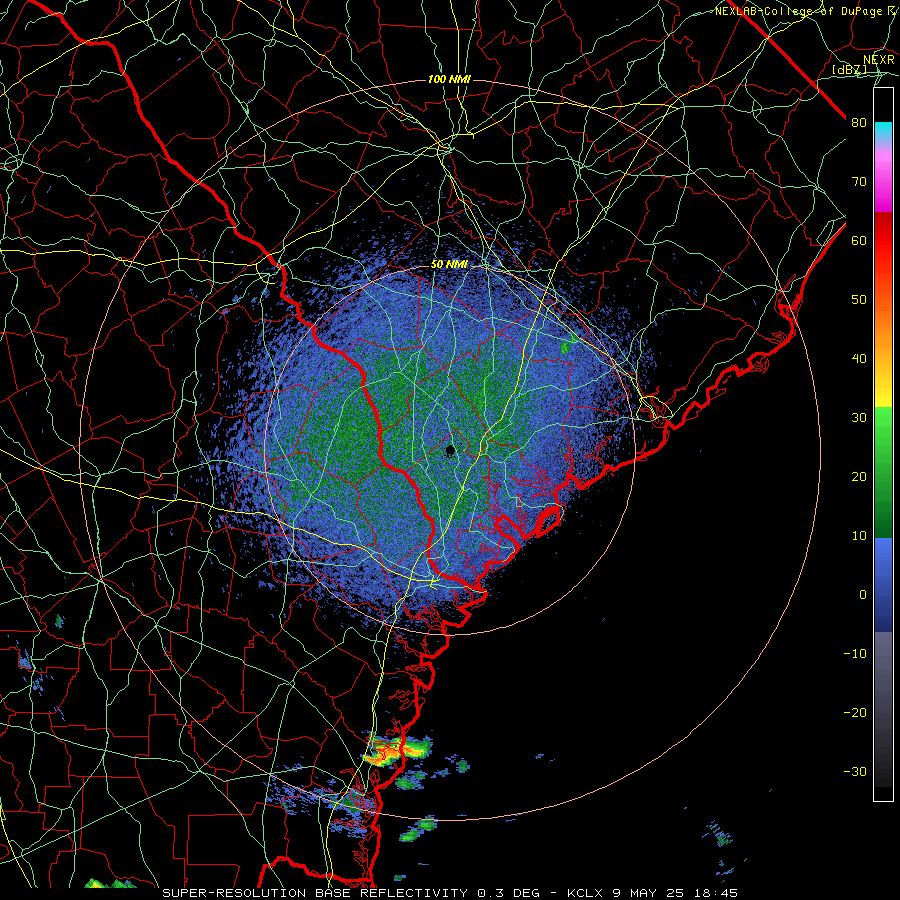
Task: Click the 20 value on the color scale
Action: pos(859,477)
